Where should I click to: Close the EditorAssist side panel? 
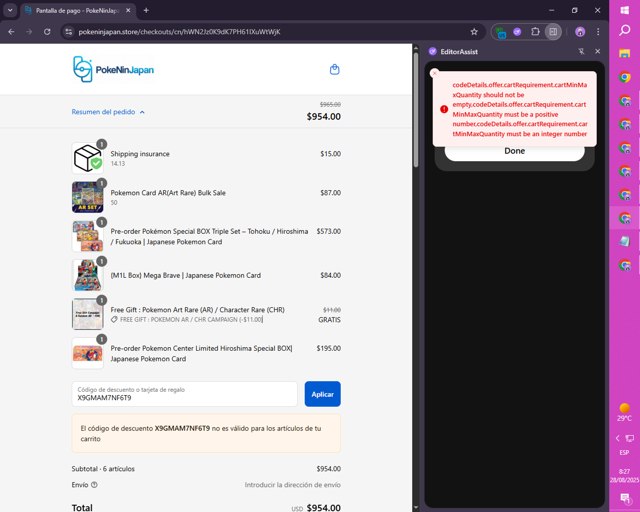coord(598,51)
